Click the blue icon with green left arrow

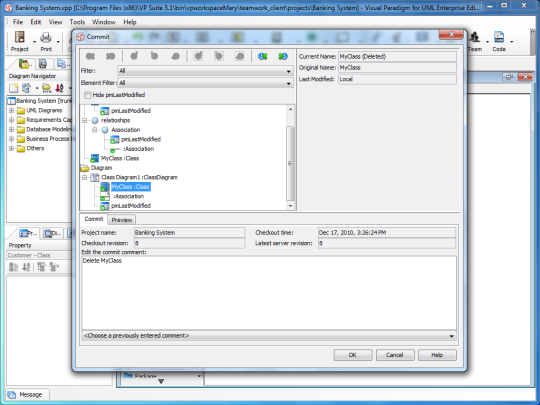click(x=263, y=56)
